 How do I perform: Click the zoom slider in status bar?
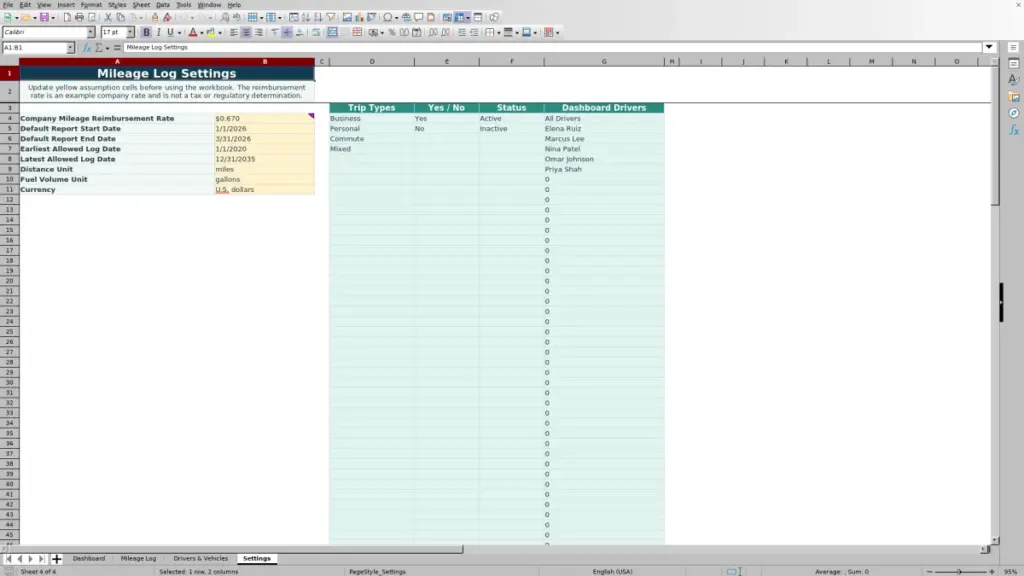pyautogui.click(x=960, y=571)
